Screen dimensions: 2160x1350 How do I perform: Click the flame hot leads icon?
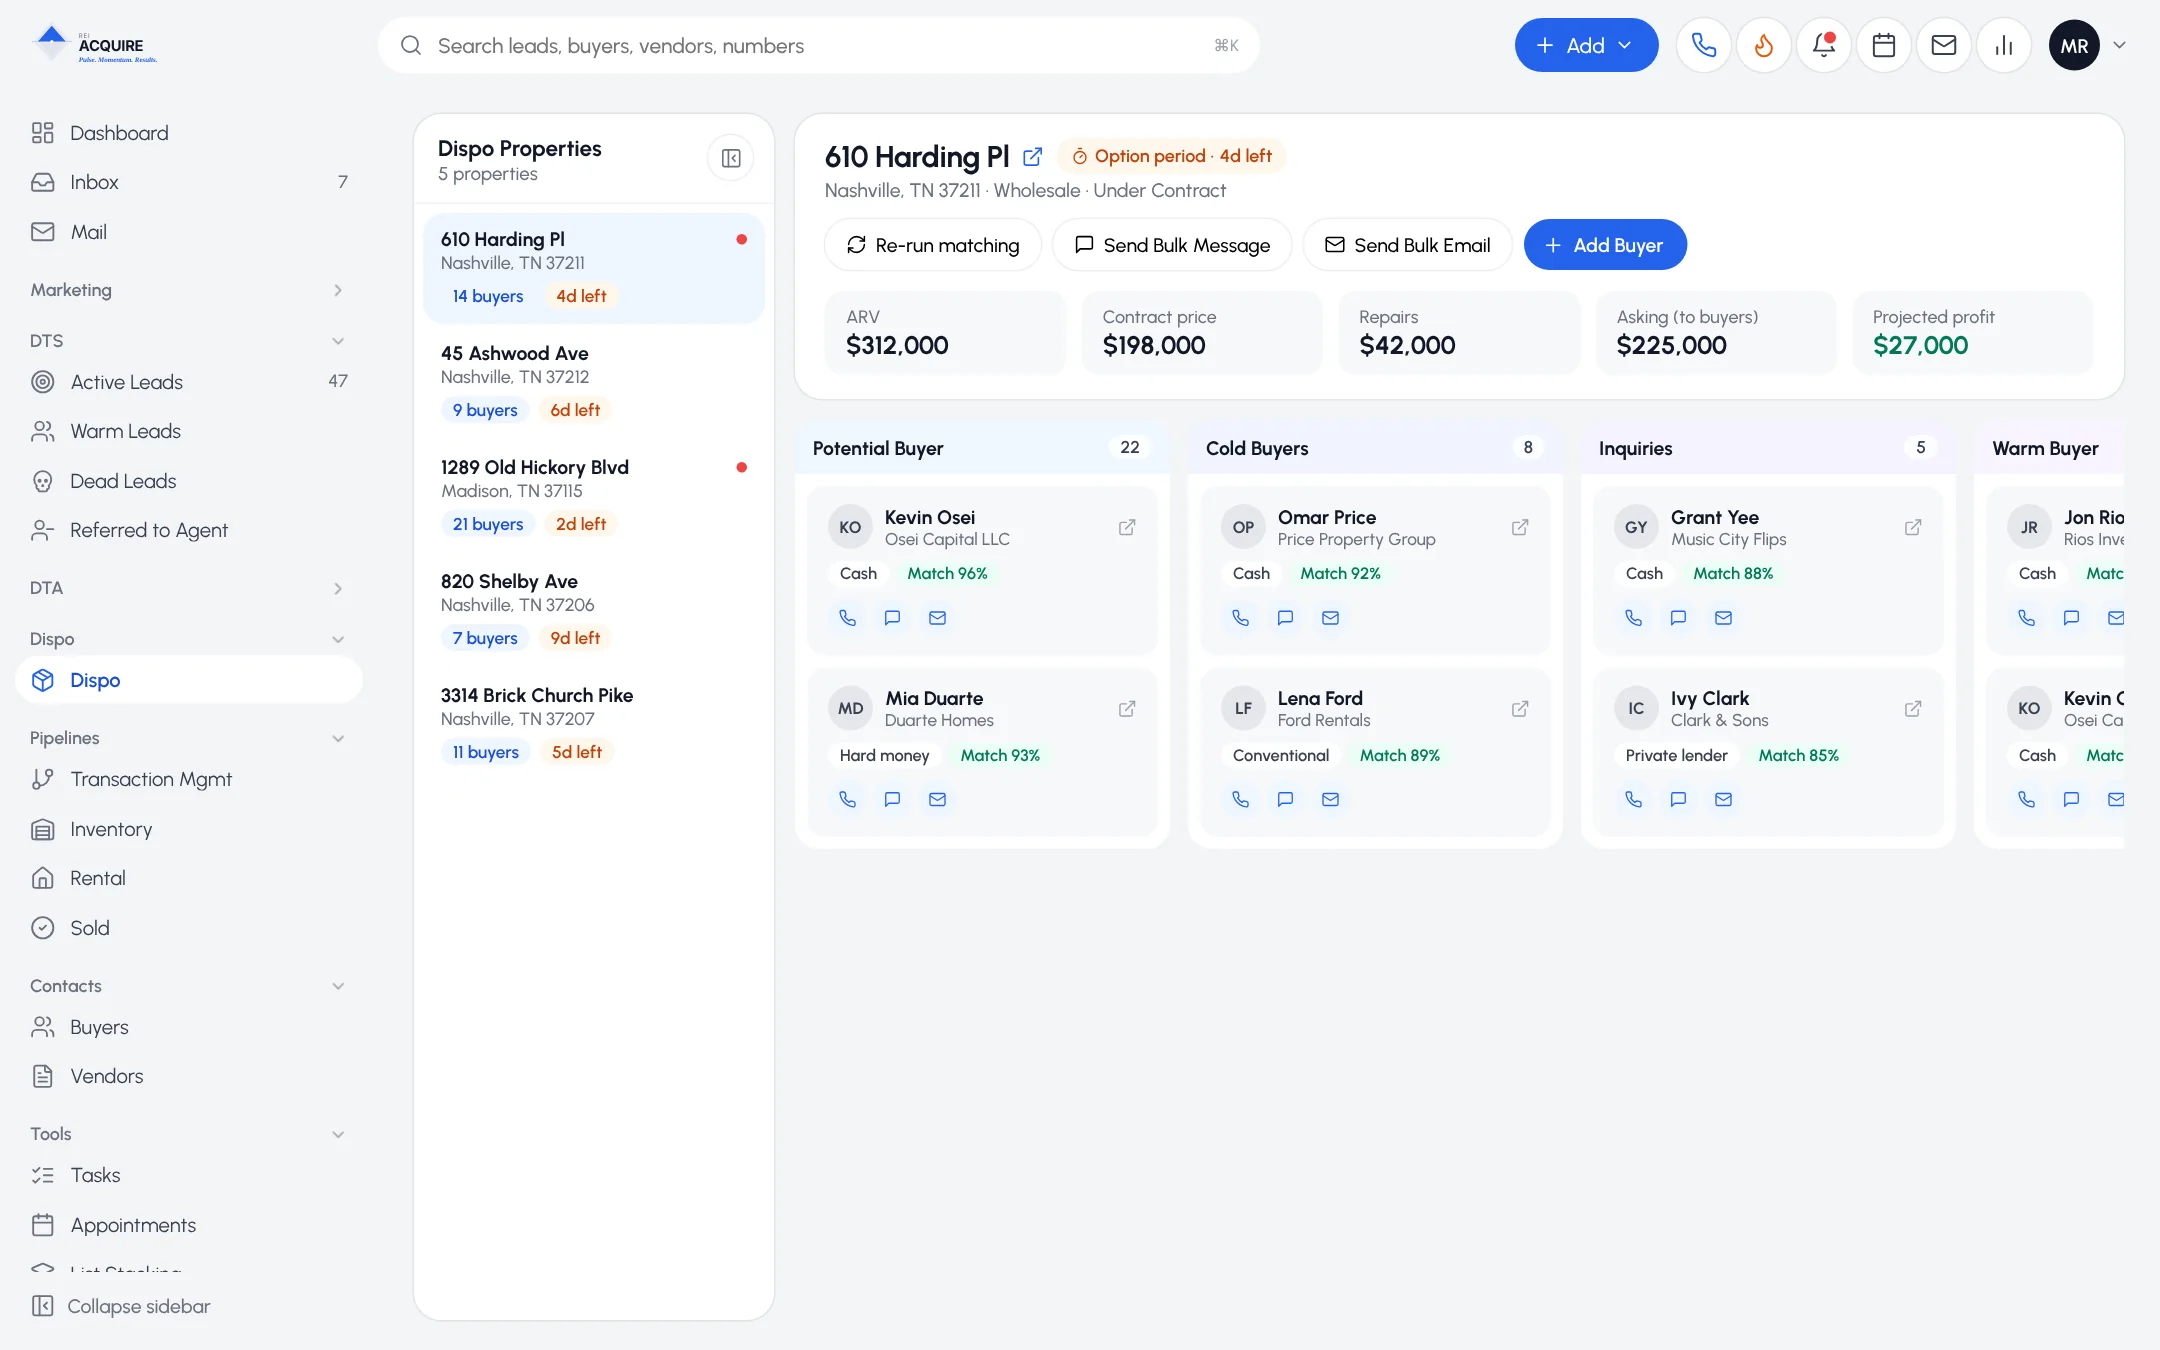(1763, 45)
